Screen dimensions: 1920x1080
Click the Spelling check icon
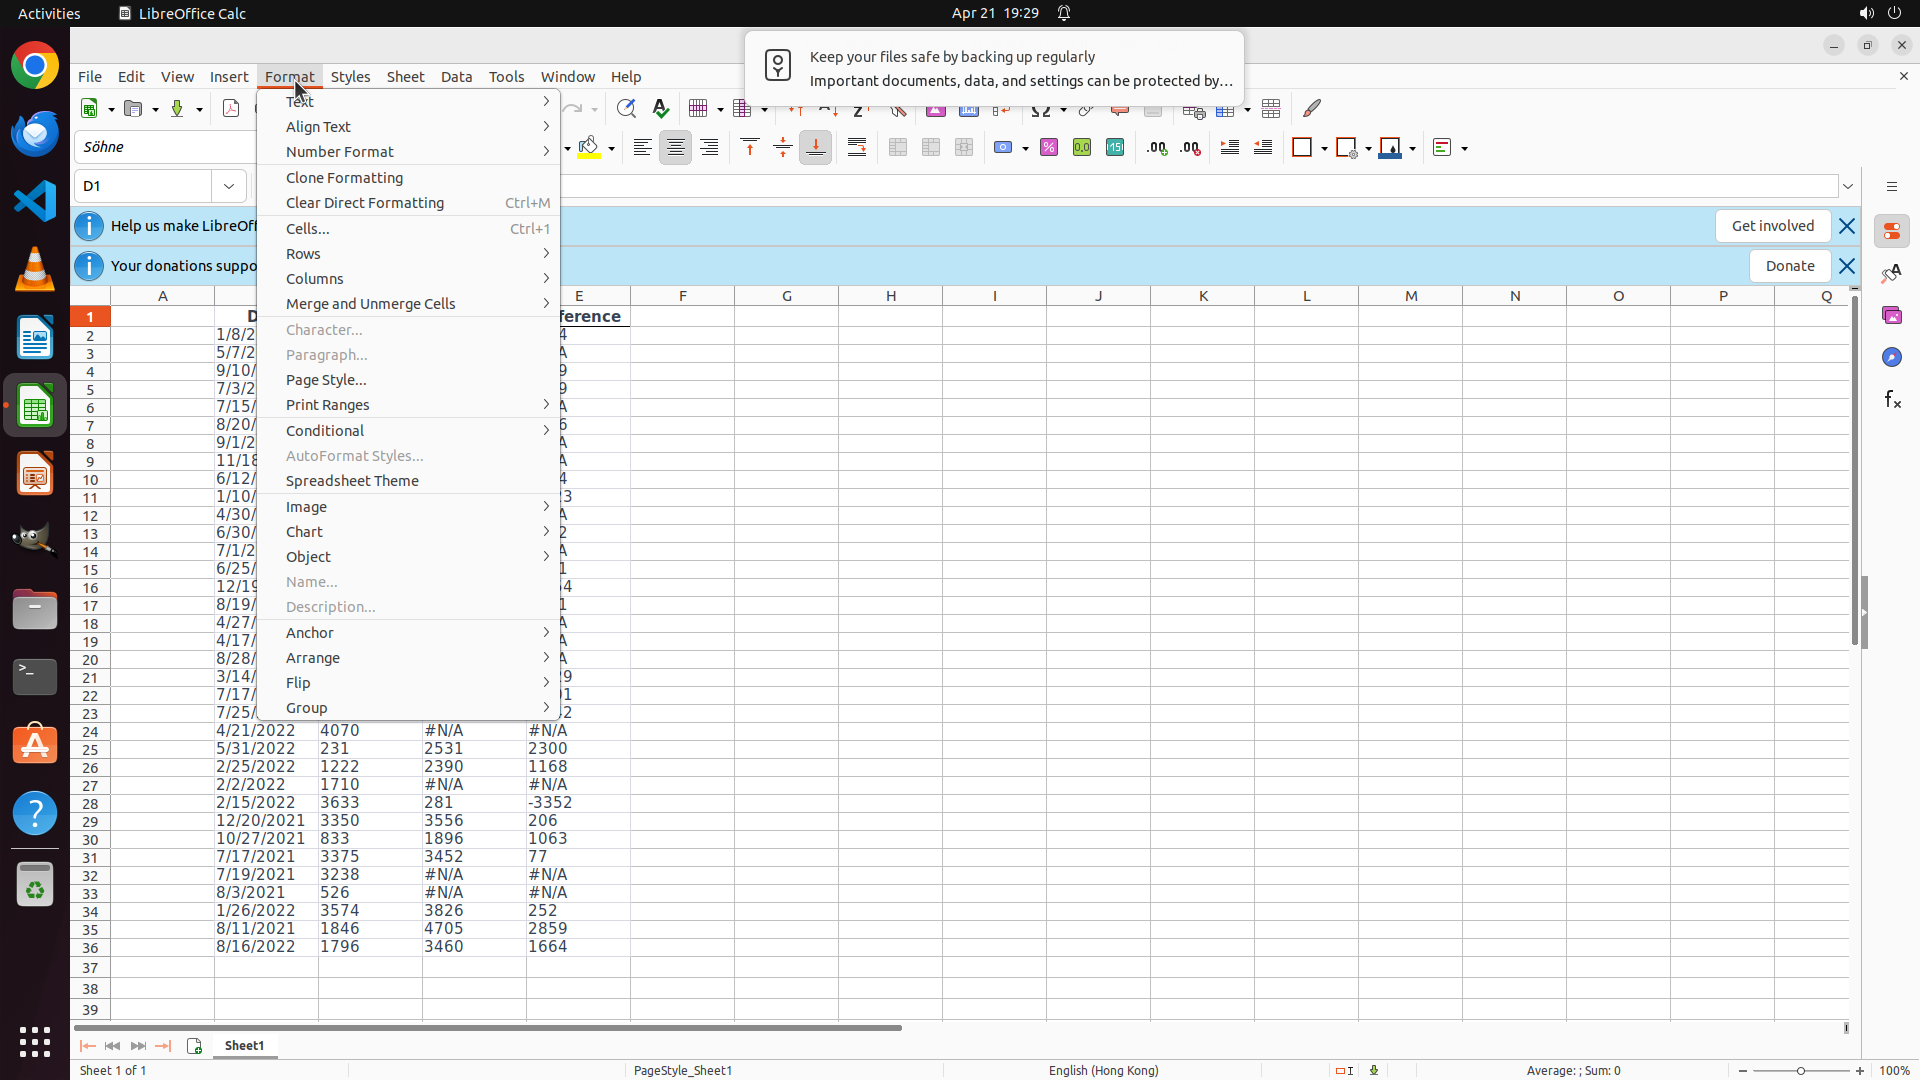[661, 108]
